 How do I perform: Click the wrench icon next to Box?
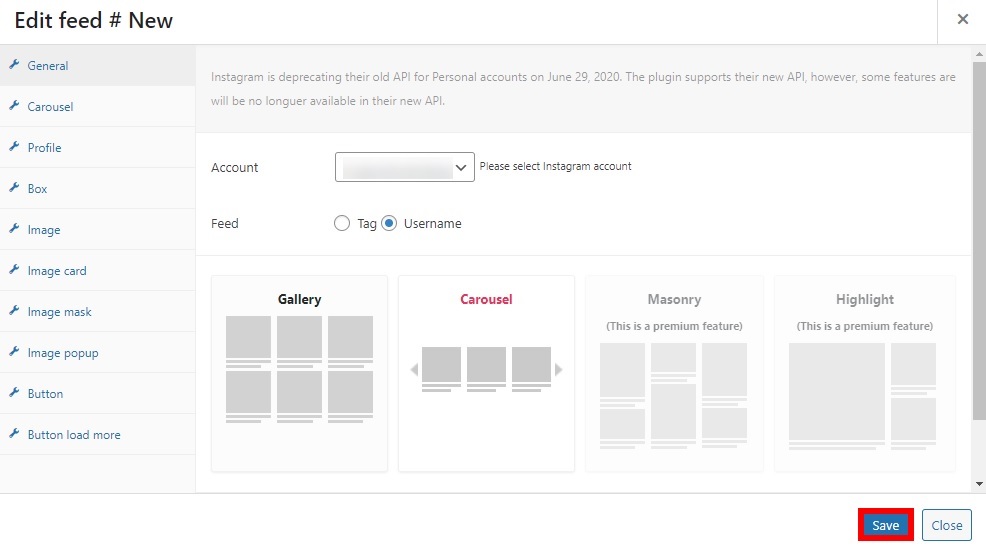tap(14, 187)
